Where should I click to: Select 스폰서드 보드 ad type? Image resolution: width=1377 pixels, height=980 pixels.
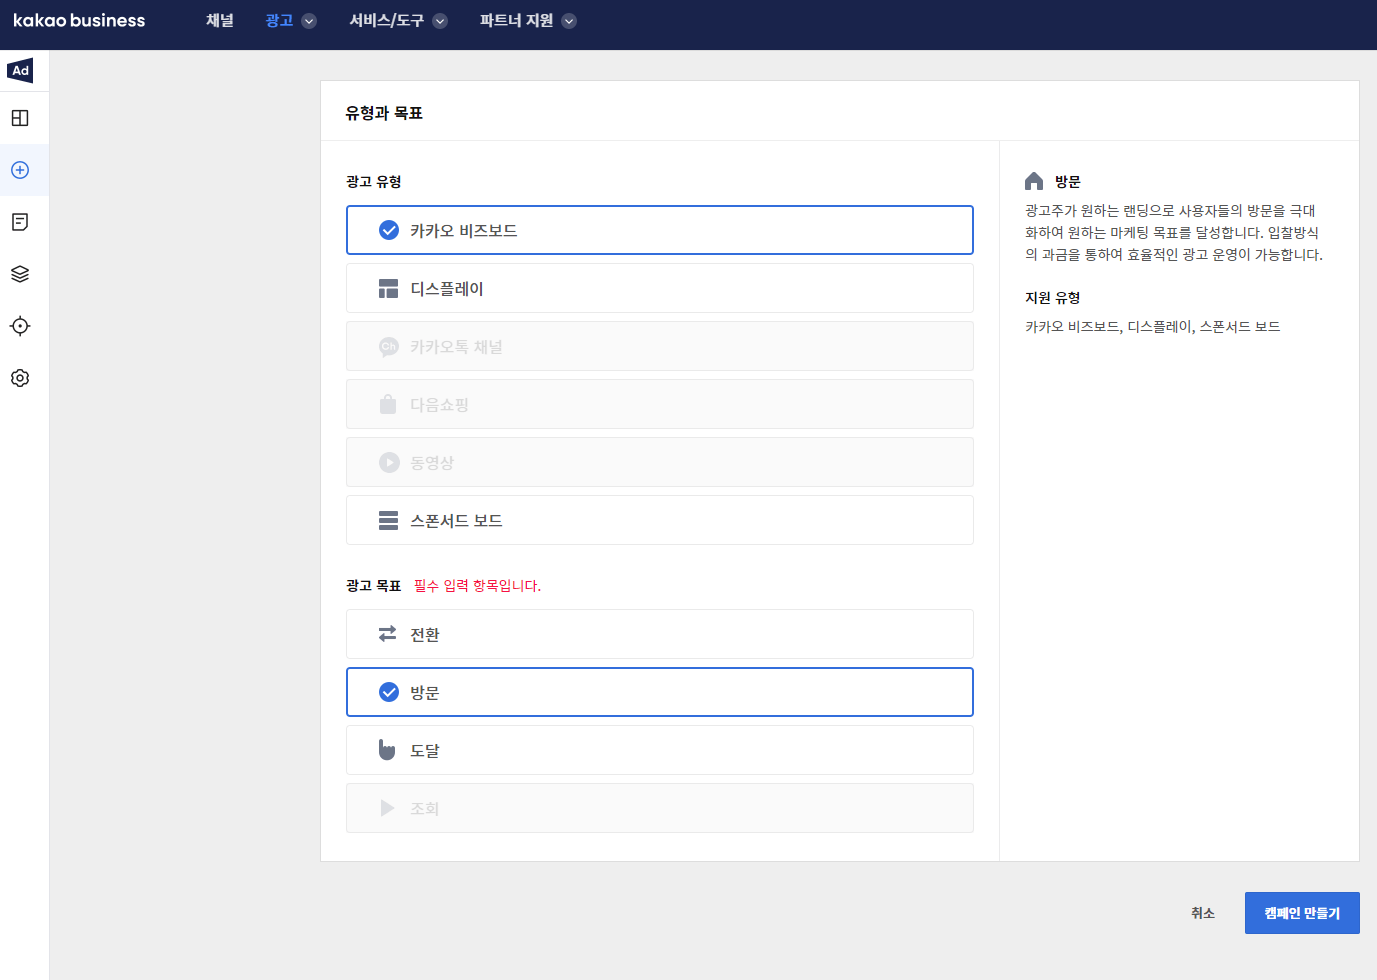(x=660, y=520)
